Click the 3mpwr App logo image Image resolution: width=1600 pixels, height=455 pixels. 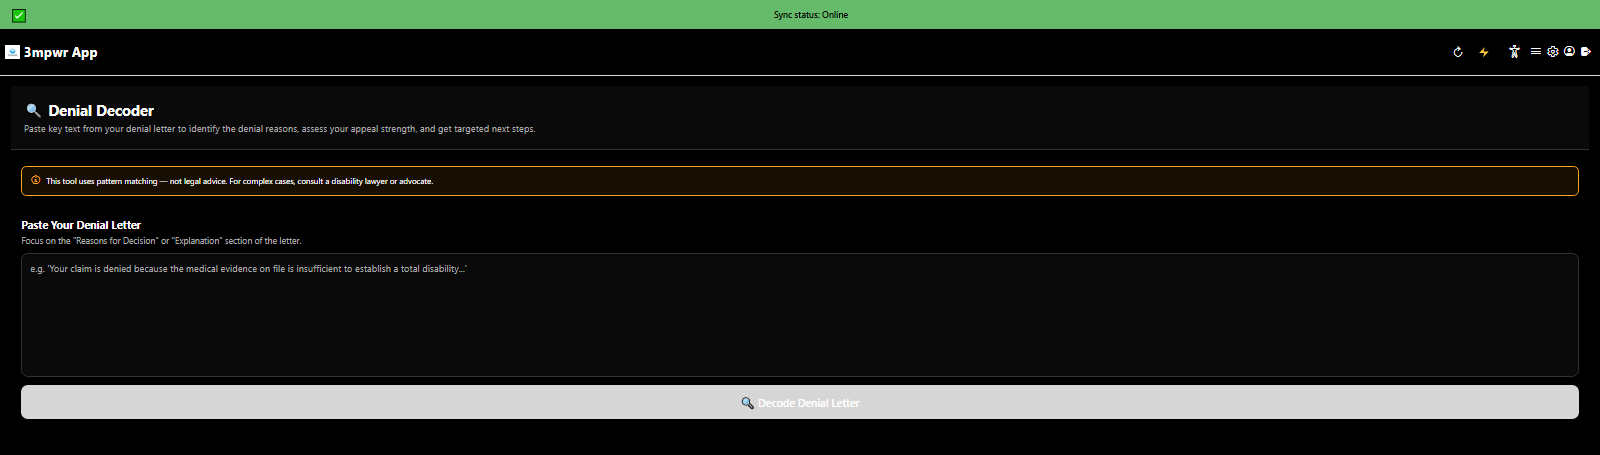click(x=12, y=52)
